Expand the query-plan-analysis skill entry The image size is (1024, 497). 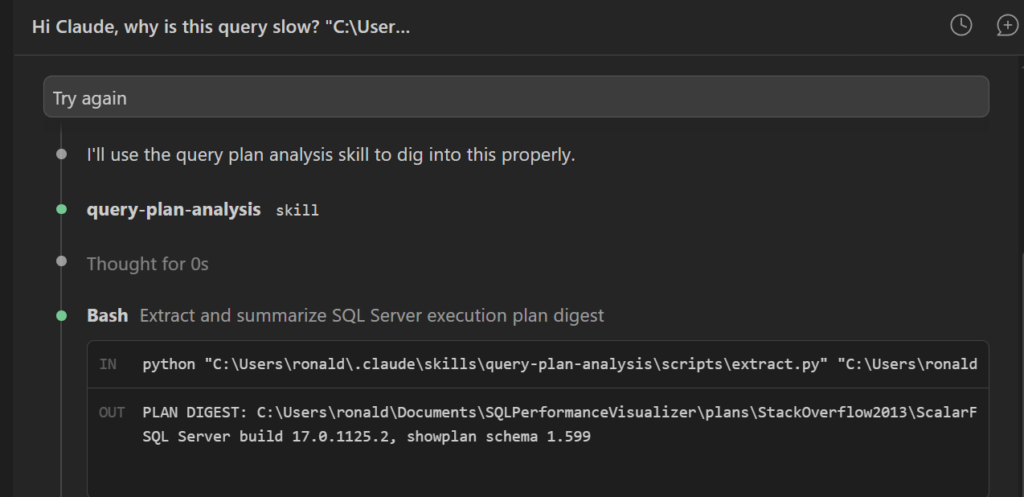pyautogui.click(x=174, y=210)
